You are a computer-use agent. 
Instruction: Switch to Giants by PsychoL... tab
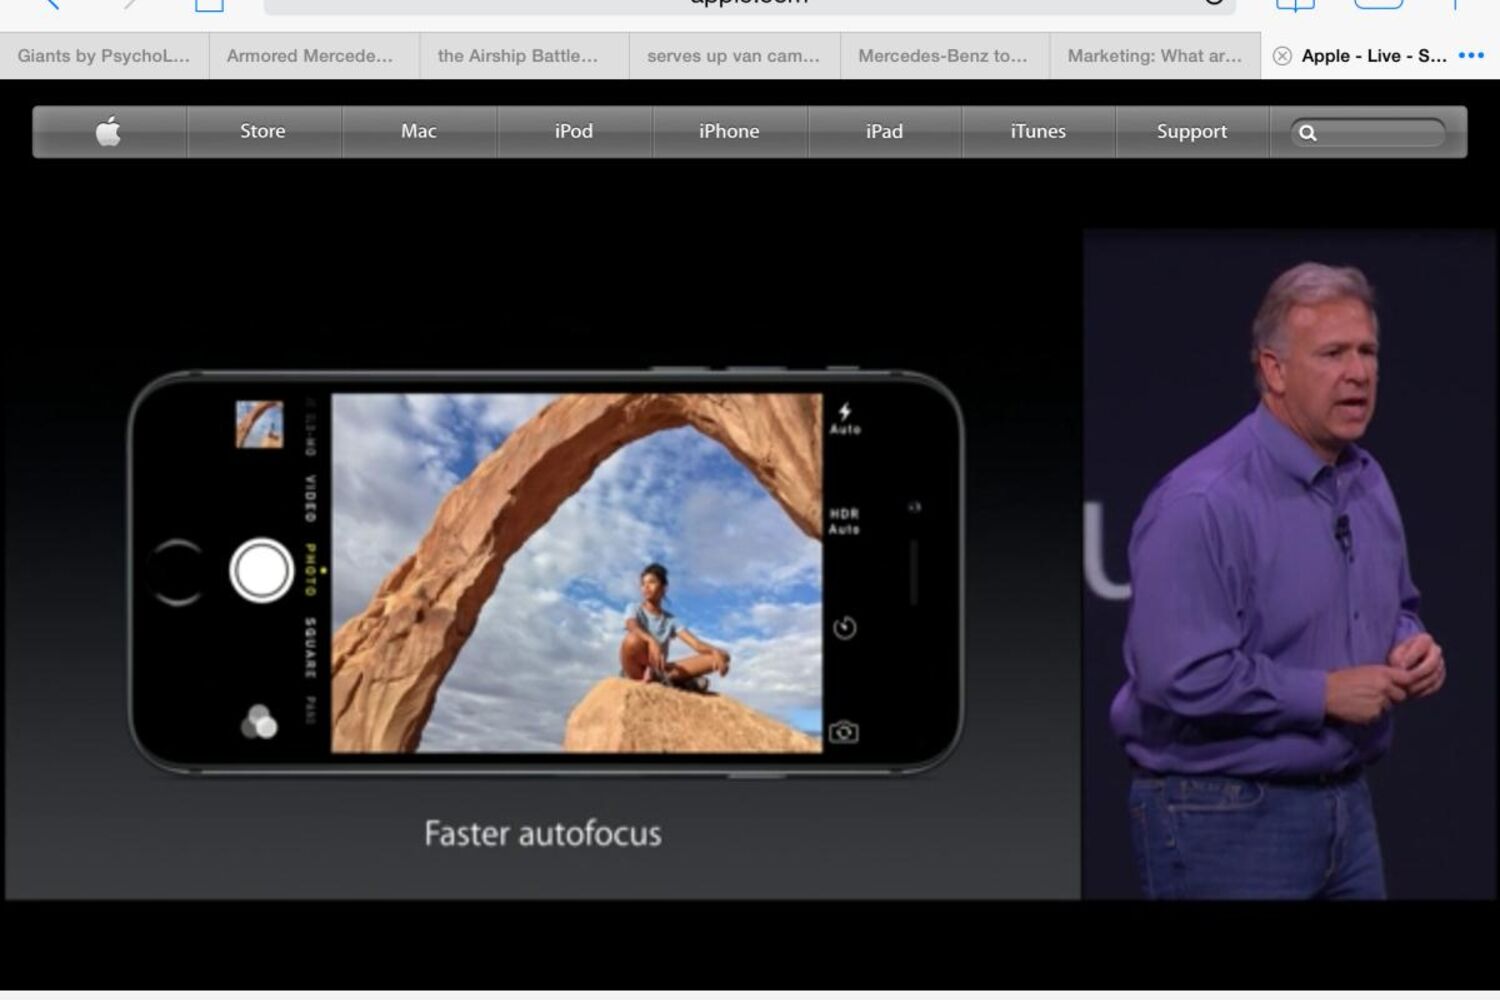pos(104,56)
